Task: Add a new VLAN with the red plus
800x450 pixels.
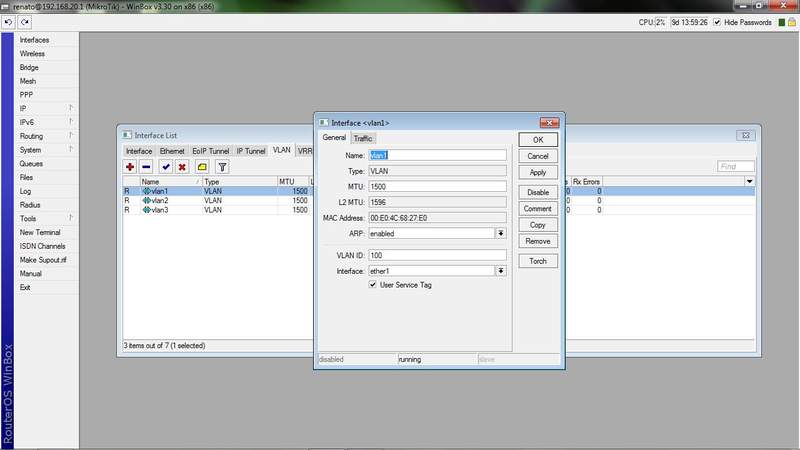Action: (130, 167)
